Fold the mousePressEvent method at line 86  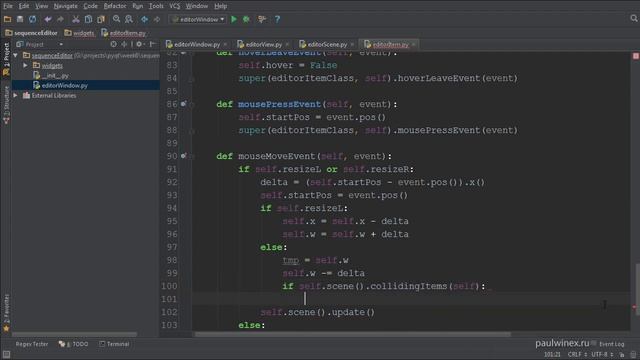pos(191,104)
